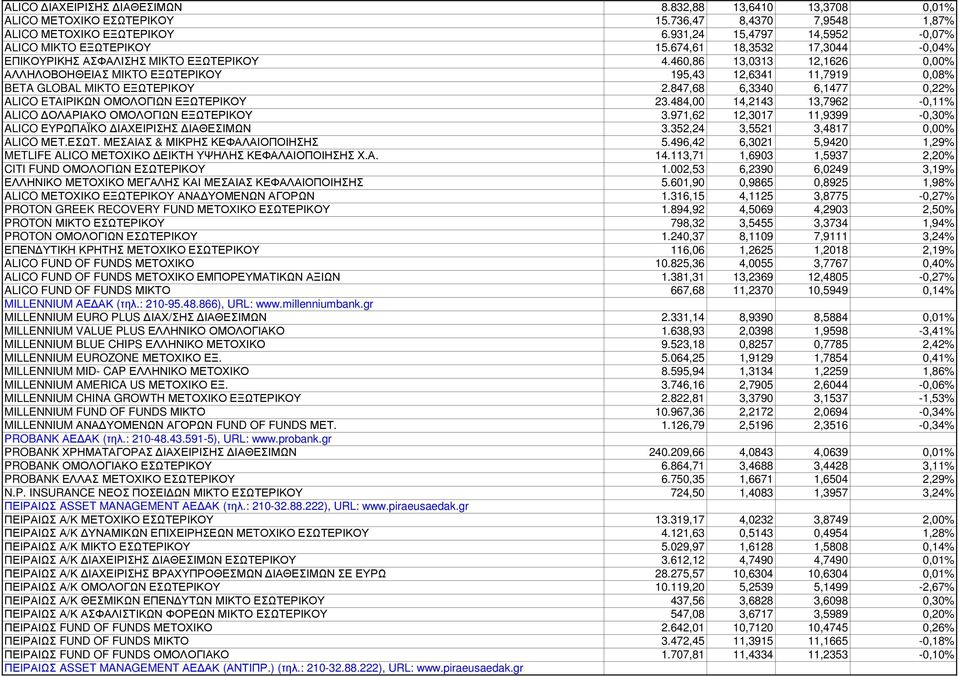Click price 13,2369 in ΕΜΠΟΡΕΥΜΑΤΙΚΩΝ ΑΞΙΩΝ row
This screenshot has height=677, width=959.
coord(753,277)
